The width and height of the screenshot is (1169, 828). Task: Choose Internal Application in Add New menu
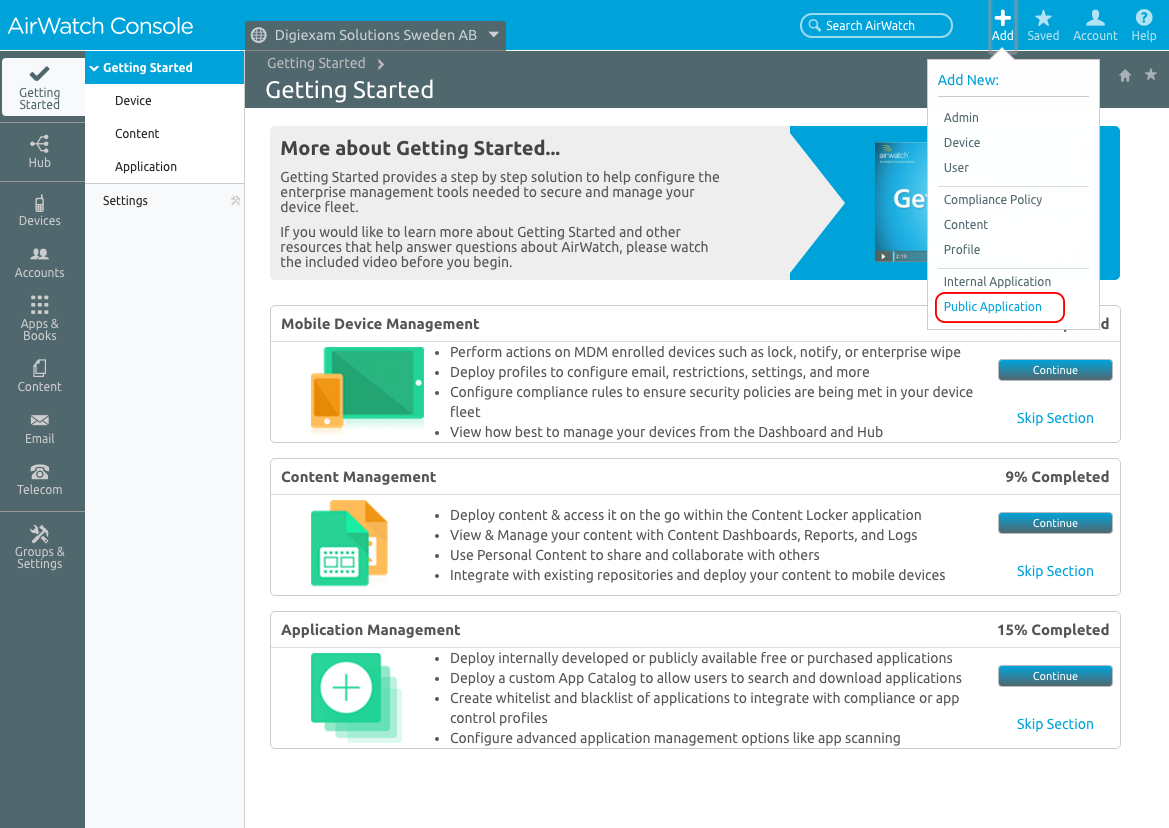tap(998, 282)
